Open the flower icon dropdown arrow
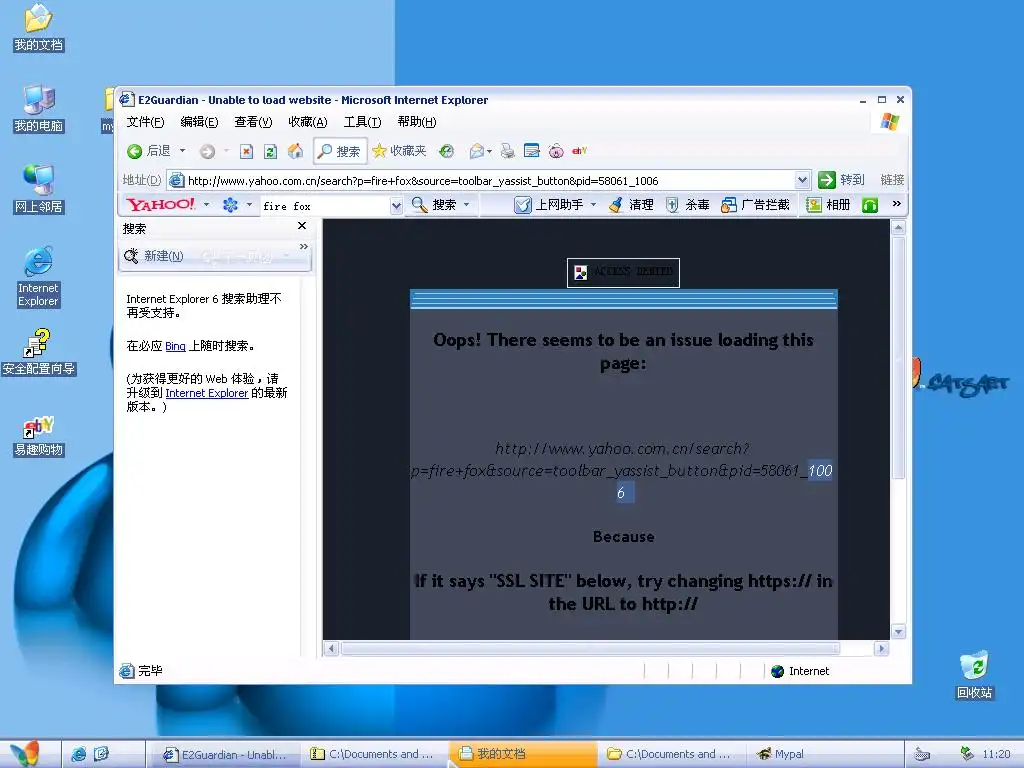This screenshot has width=1024, height=768. [x=249, y=204]
